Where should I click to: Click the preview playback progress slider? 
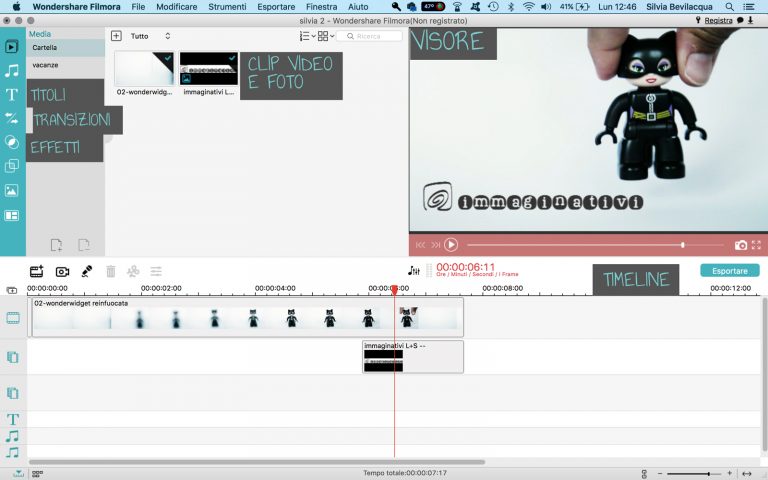595,245
